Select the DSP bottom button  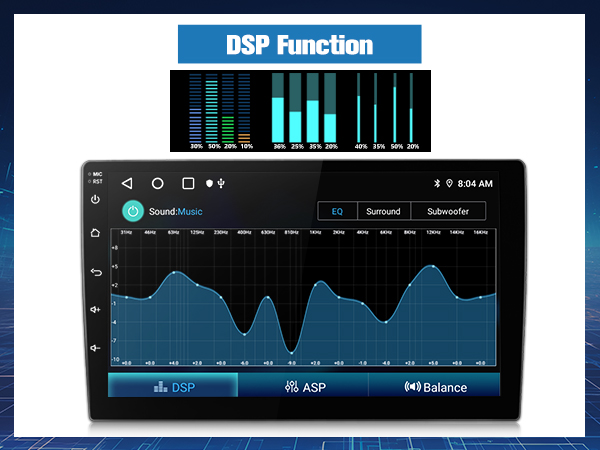click(x=173, y=386)
